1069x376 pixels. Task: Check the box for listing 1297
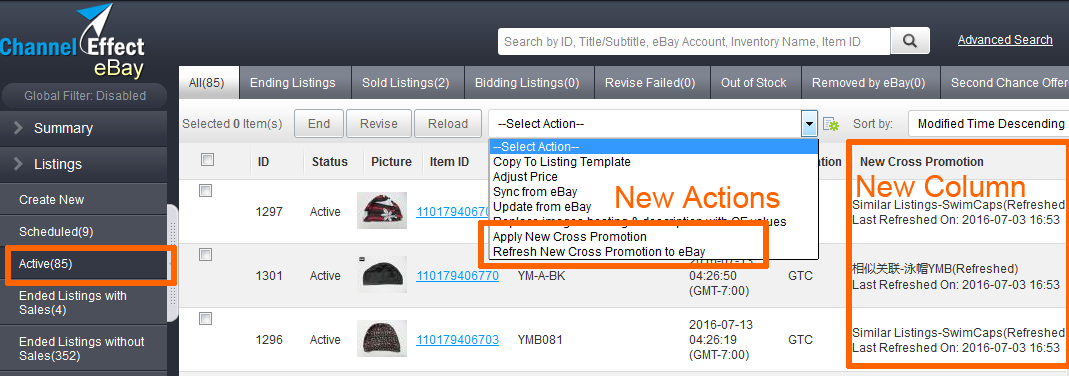point(205,191)
